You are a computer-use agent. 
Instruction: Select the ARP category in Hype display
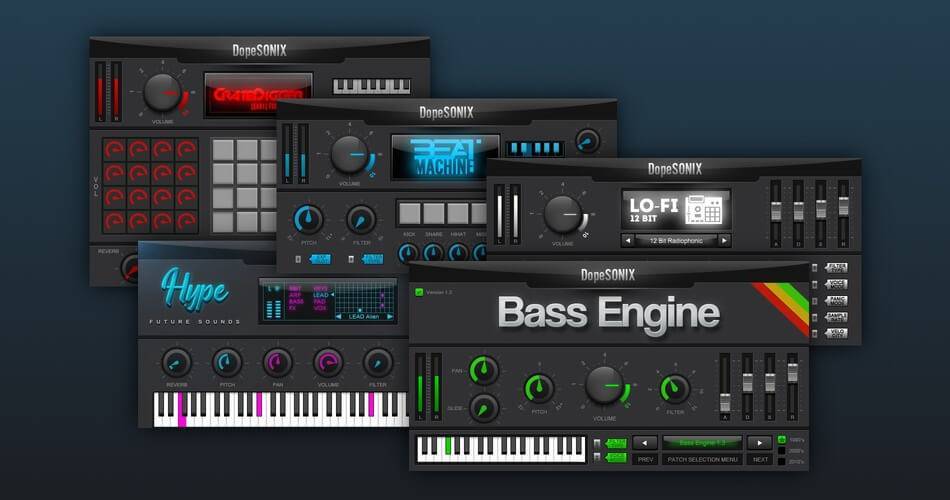295,295
